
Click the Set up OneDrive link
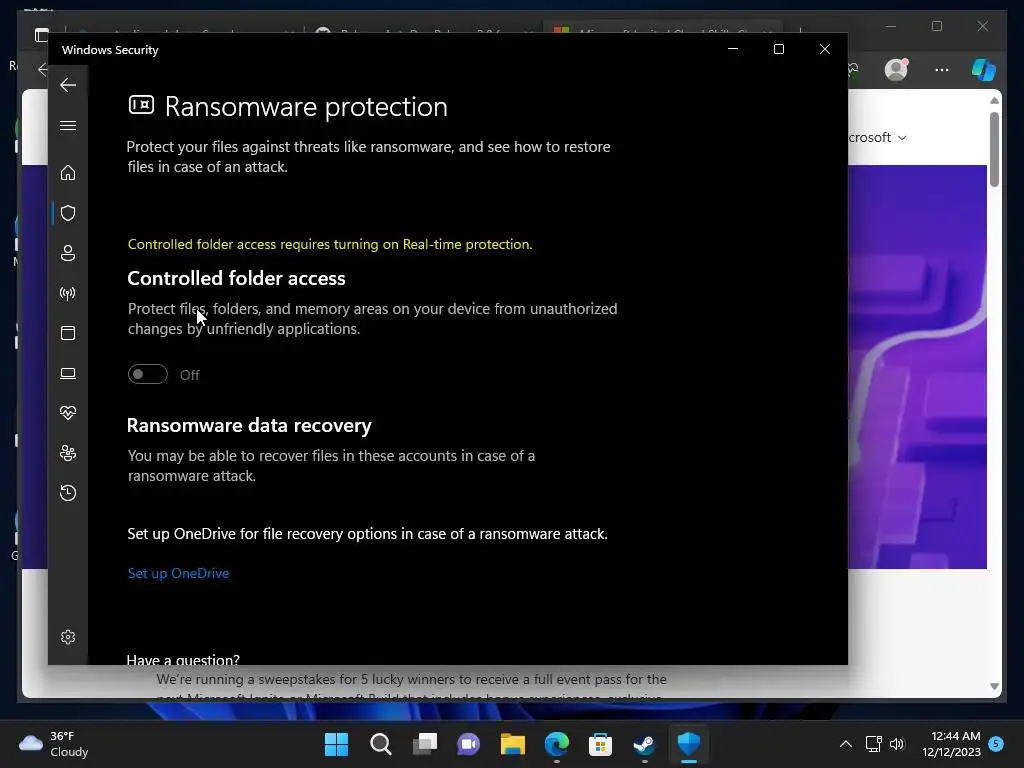[x=178, y=573]
